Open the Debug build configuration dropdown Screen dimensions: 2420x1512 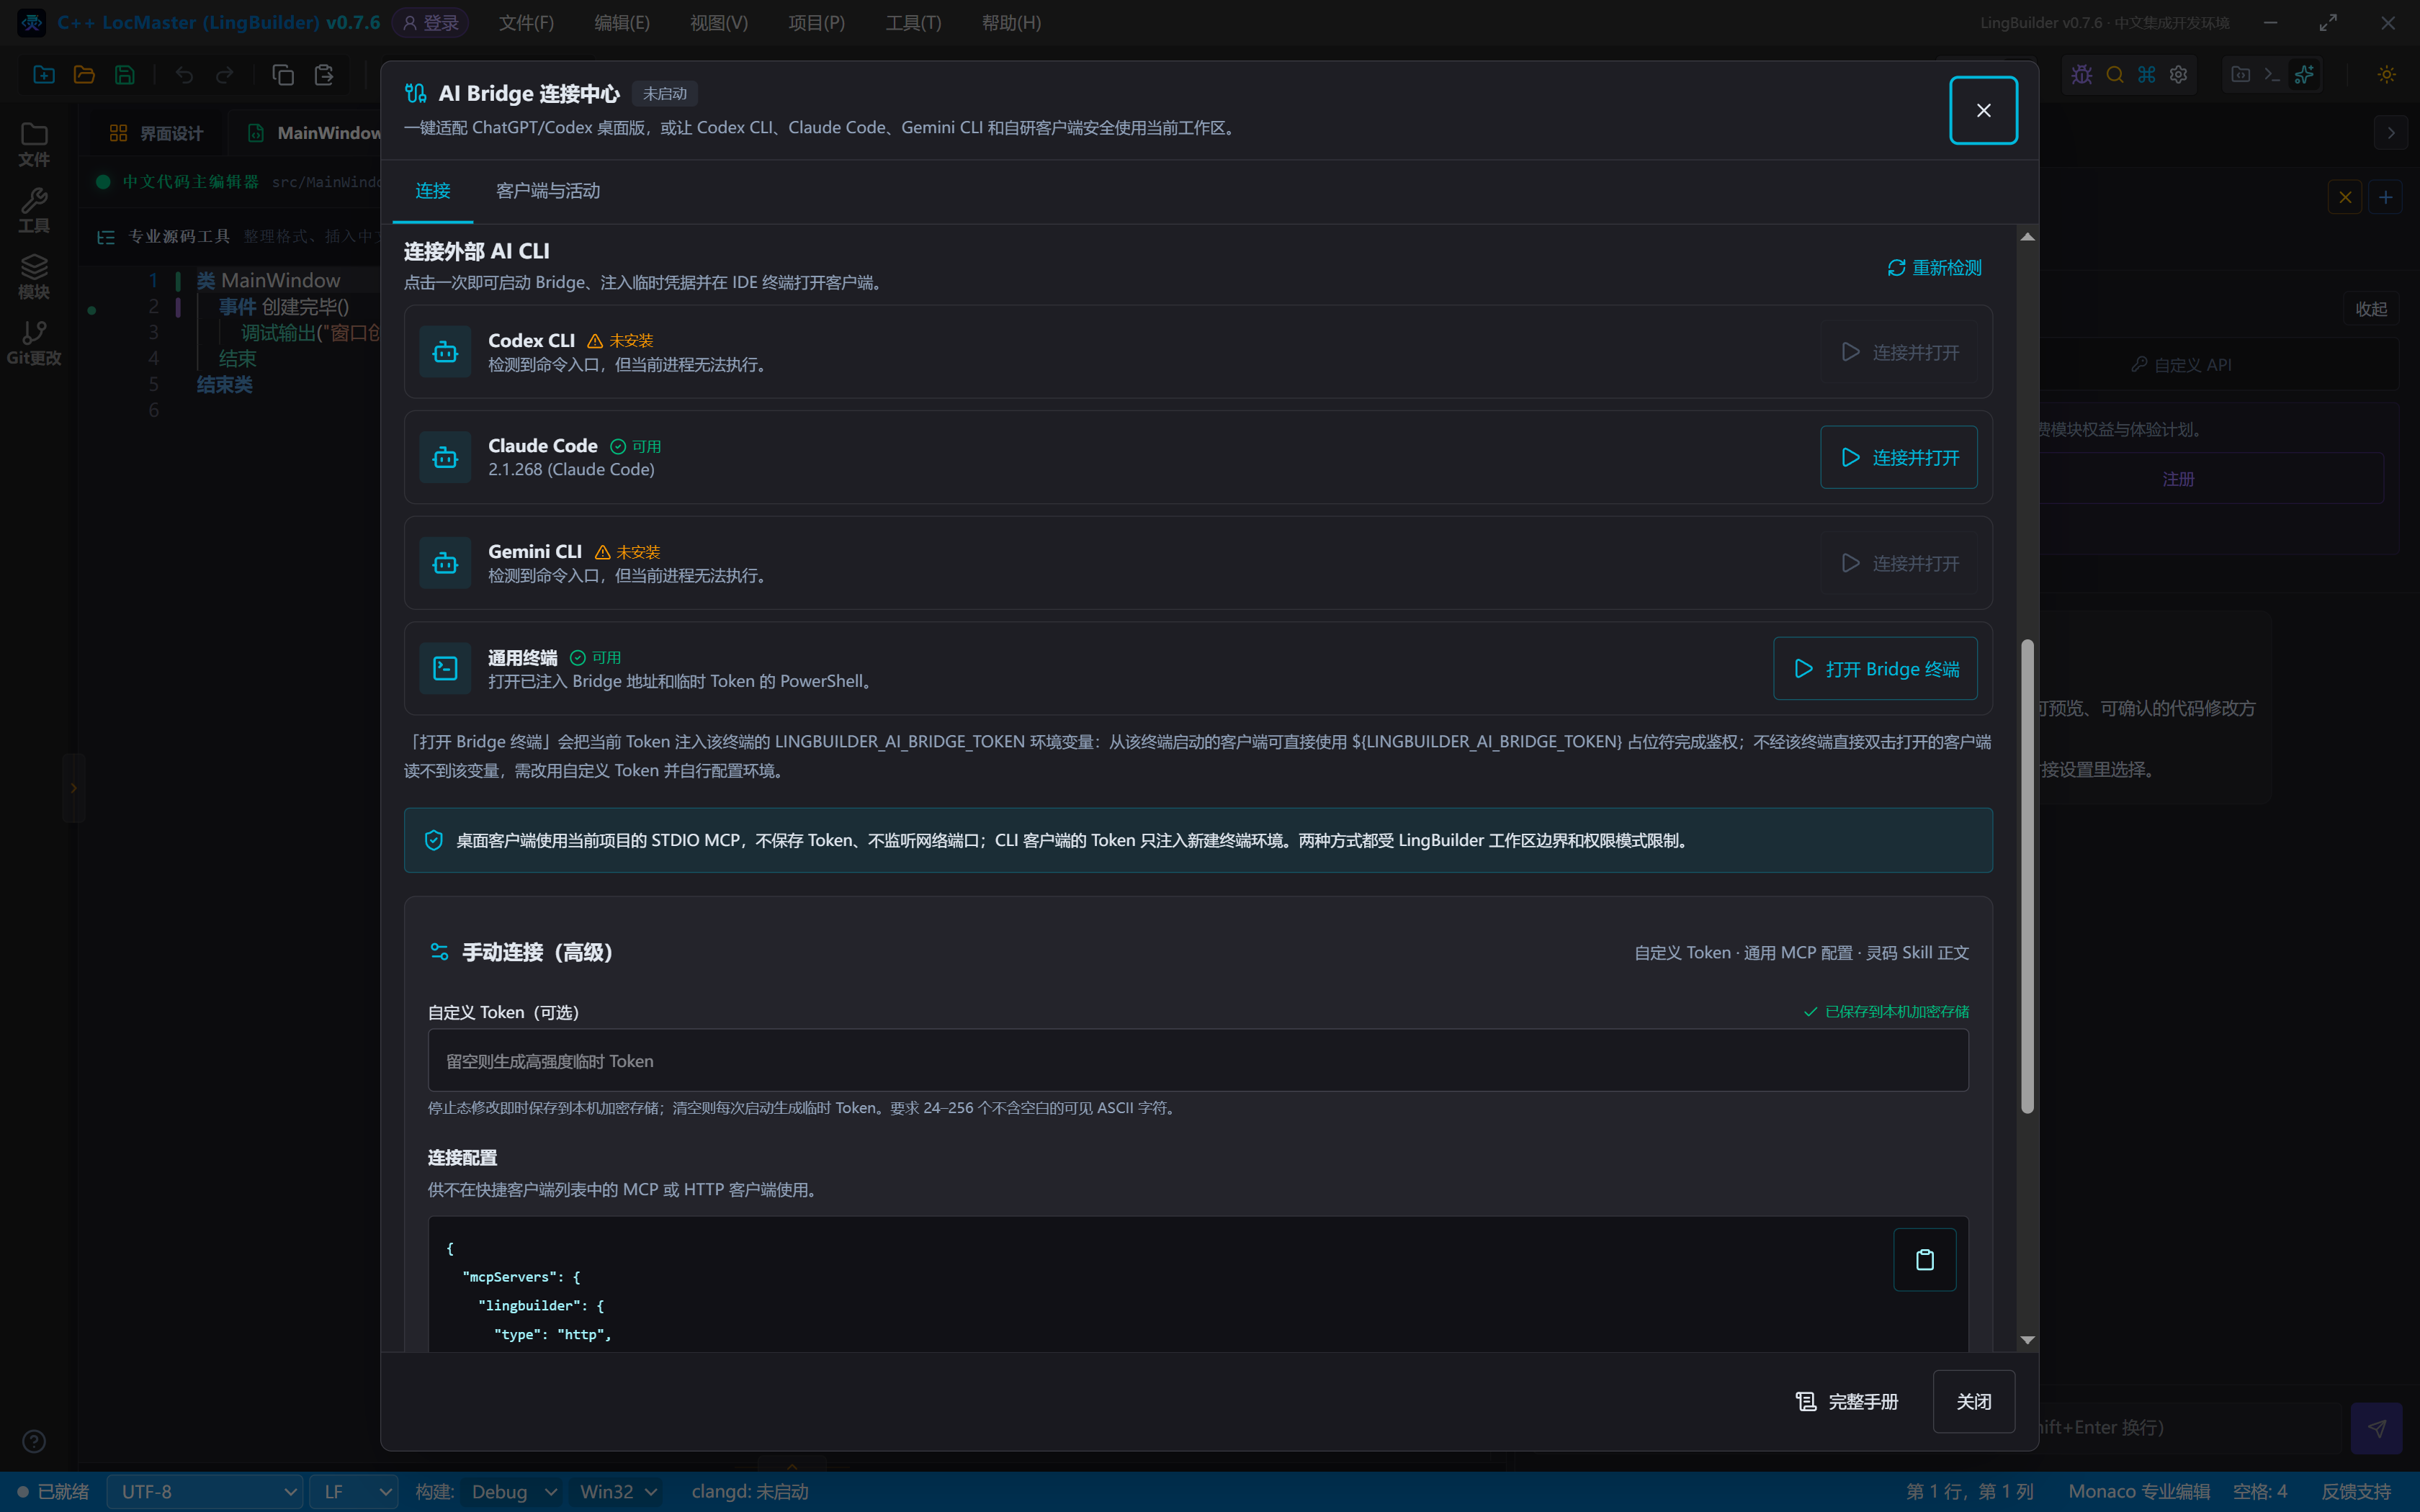coord(513,1491)
